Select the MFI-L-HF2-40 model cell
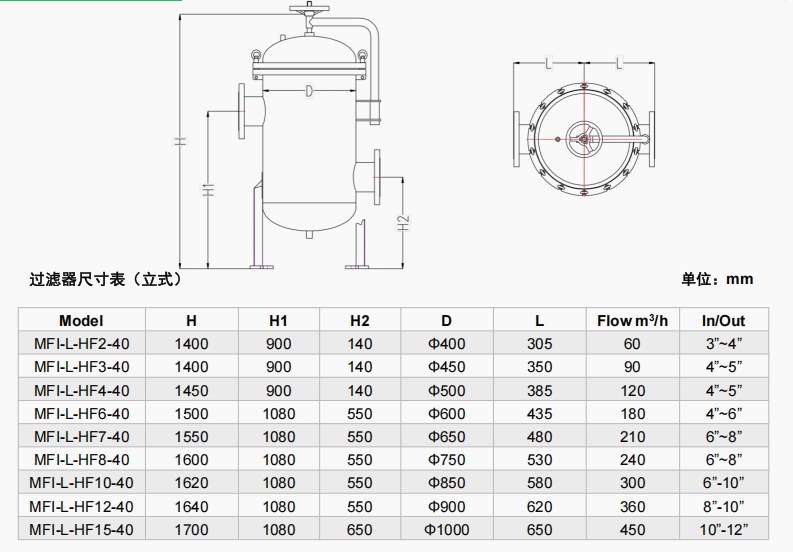The image size is (793, 552). point(82,344)
